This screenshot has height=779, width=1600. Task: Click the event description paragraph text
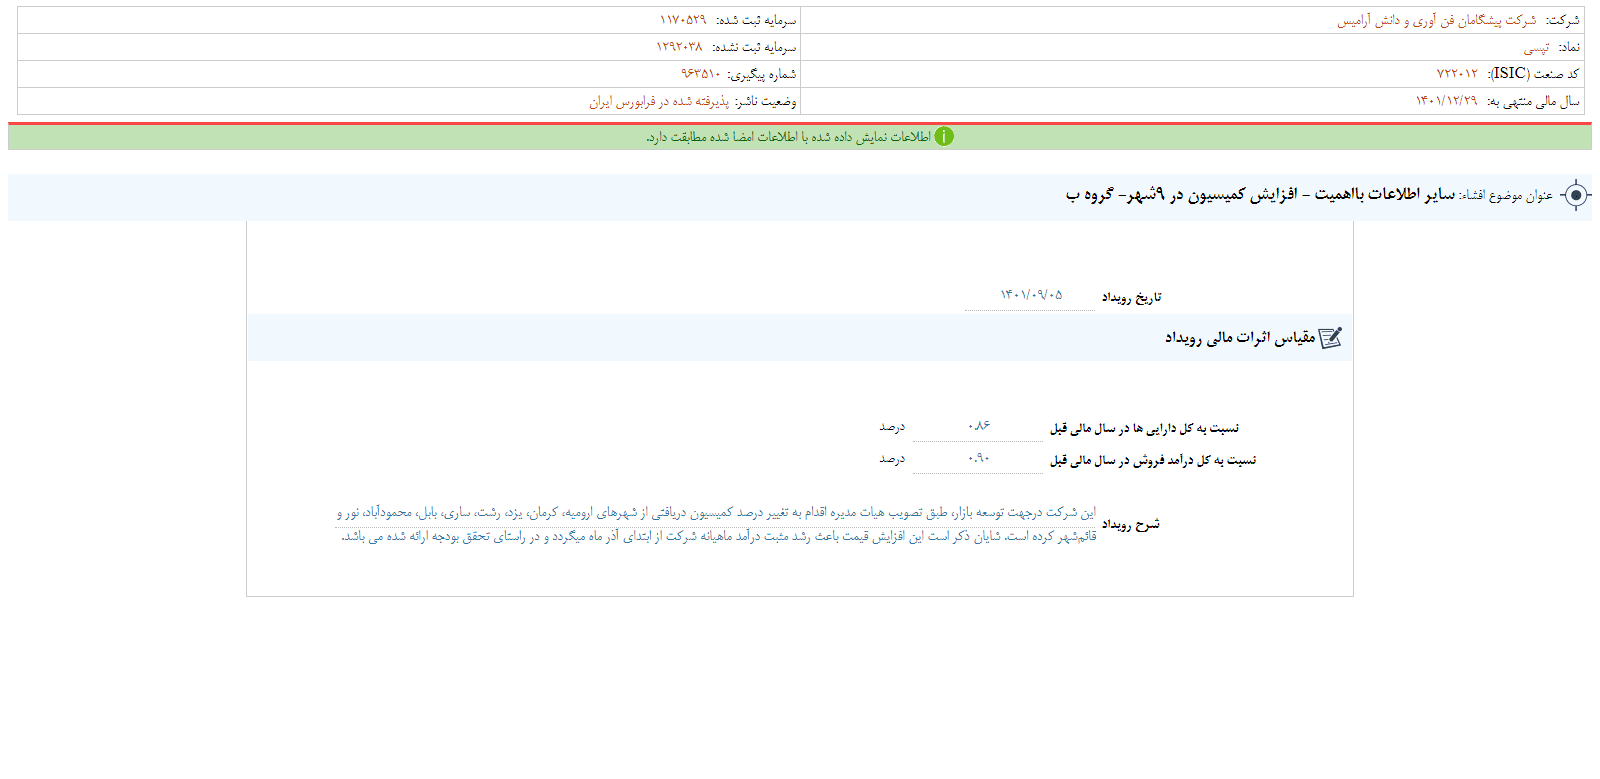(x=716, y=524)
